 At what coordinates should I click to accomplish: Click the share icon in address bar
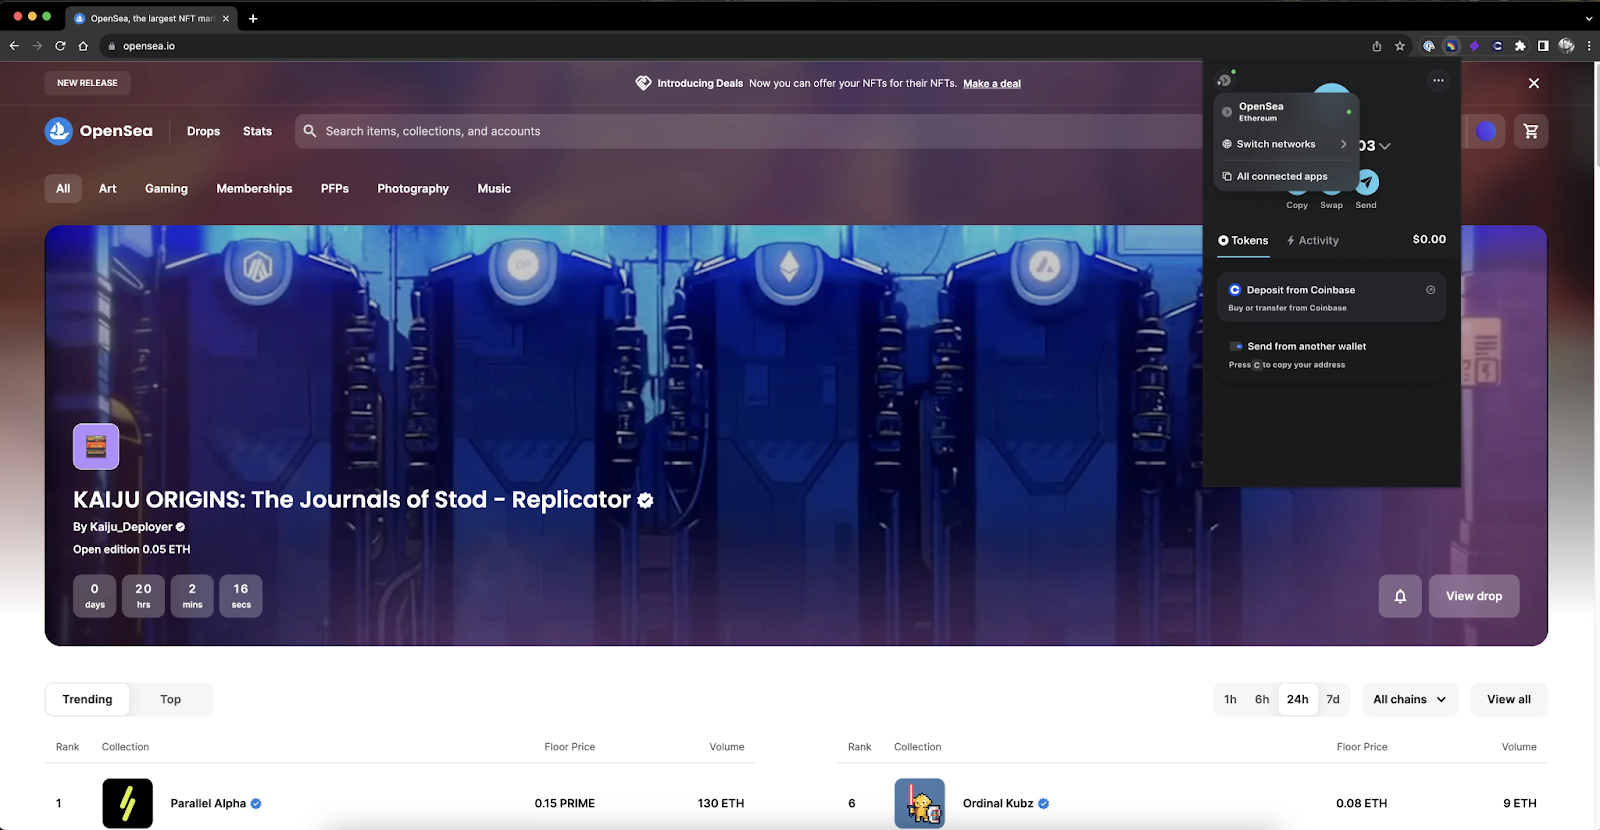pyautogui.click(x=1377, y=46)
